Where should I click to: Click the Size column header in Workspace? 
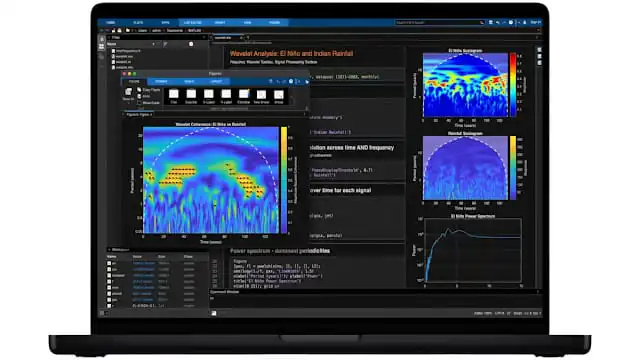[x=162, y=257]
